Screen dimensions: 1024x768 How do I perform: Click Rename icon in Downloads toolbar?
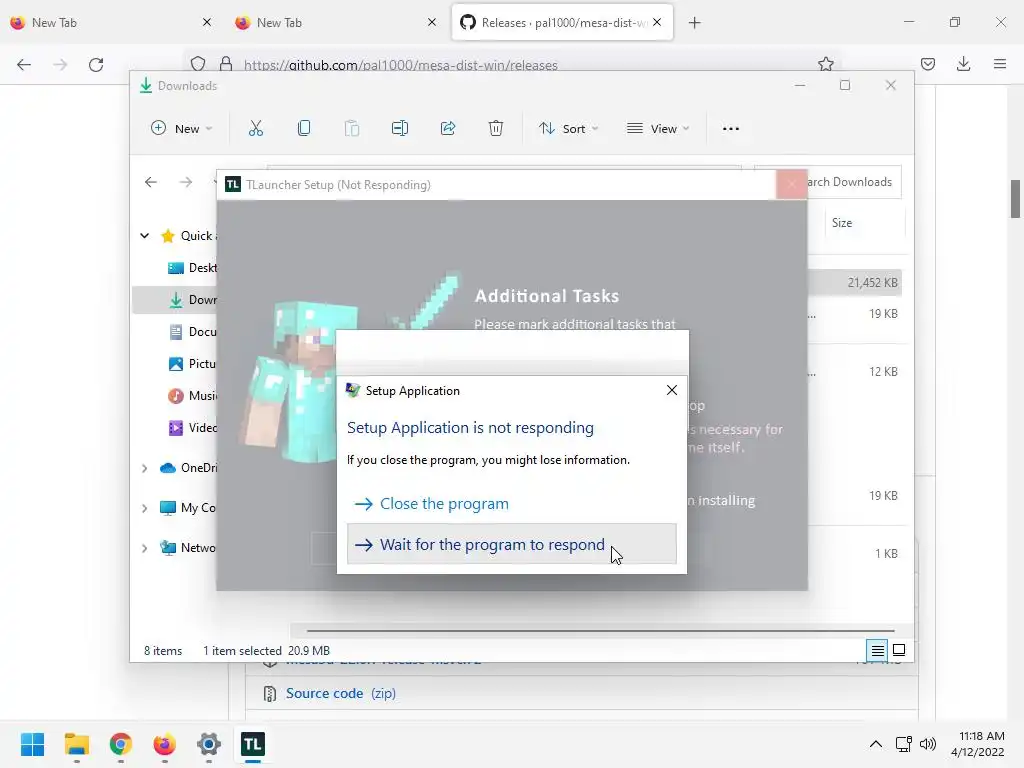click(x=400, y=129)
